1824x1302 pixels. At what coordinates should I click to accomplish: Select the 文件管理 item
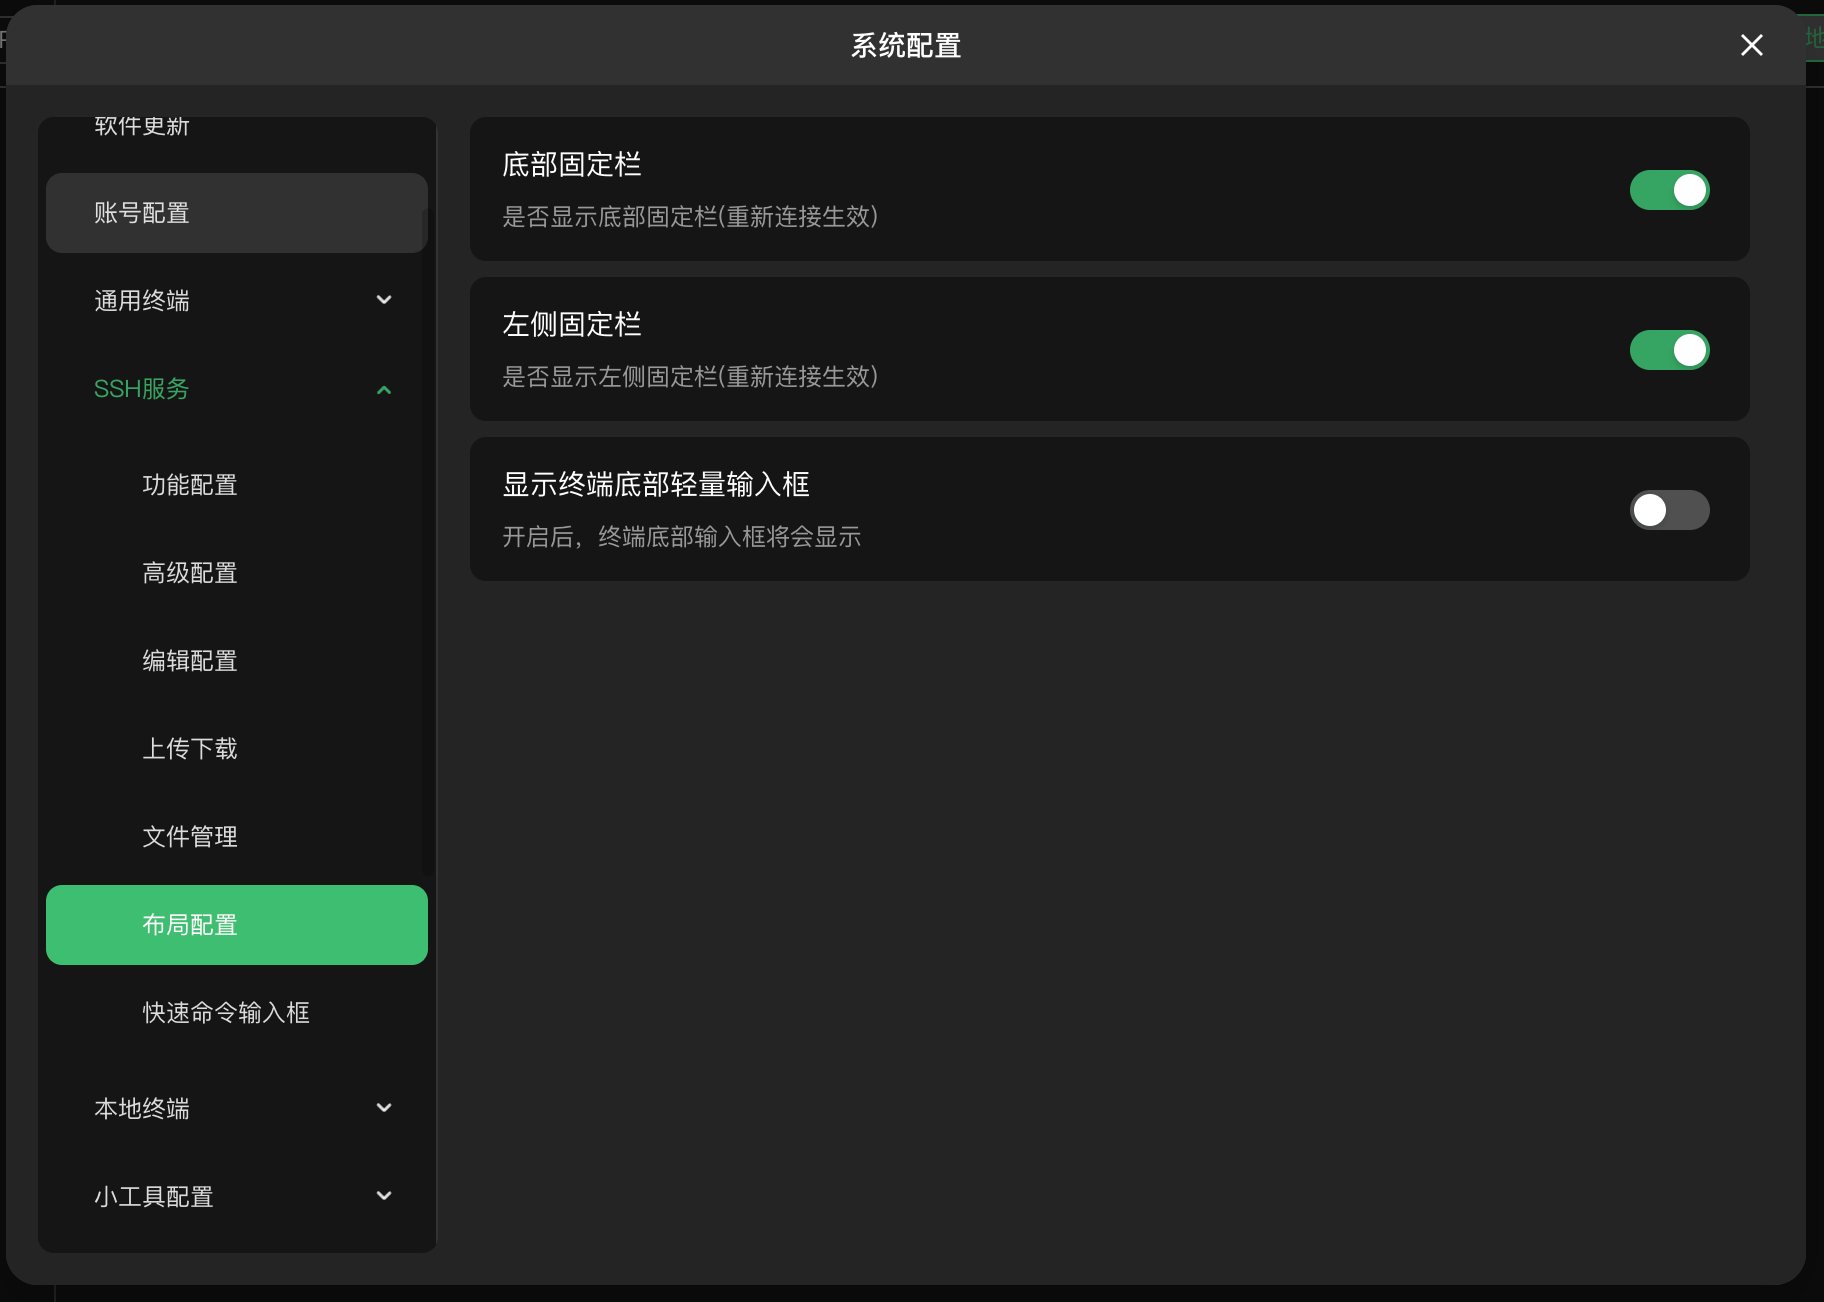point(190,836)
